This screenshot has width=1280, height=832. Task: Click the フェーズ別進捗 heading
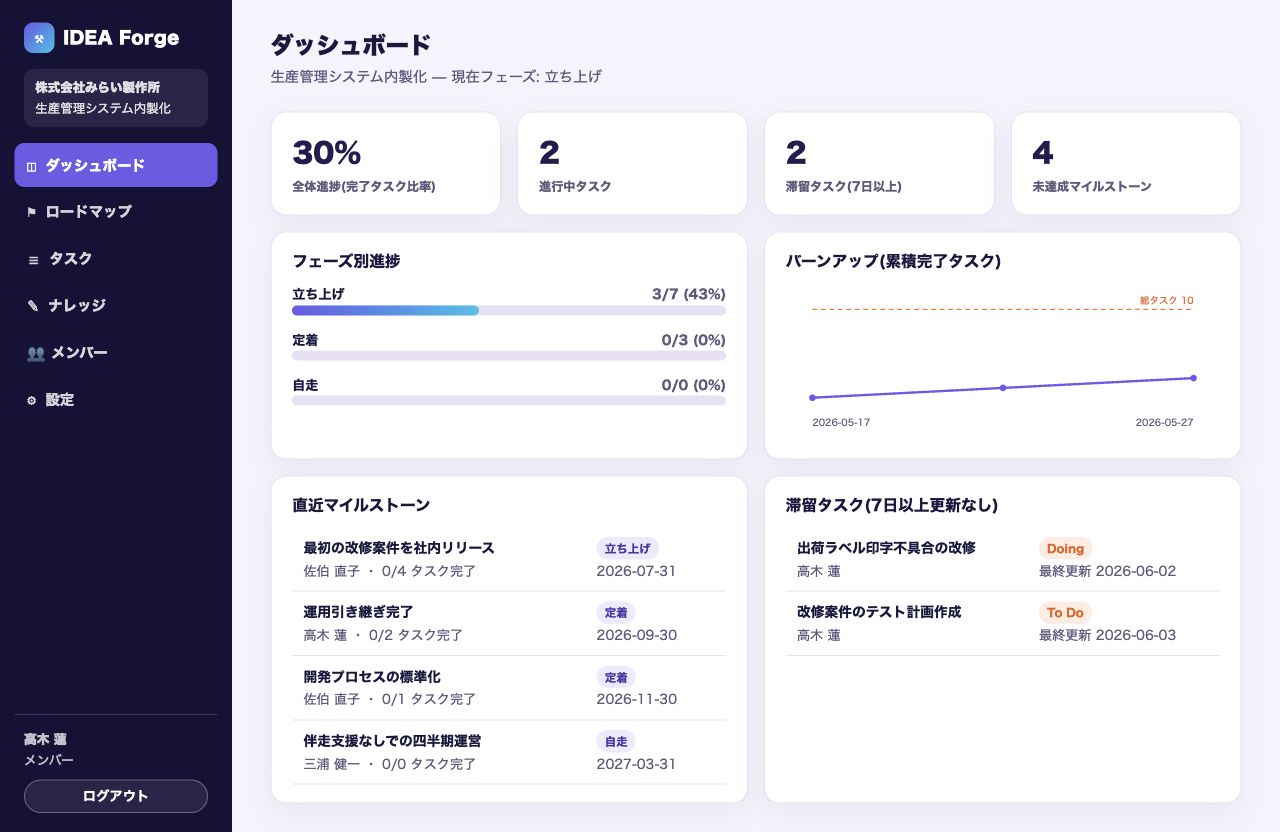tap(346, 261)
